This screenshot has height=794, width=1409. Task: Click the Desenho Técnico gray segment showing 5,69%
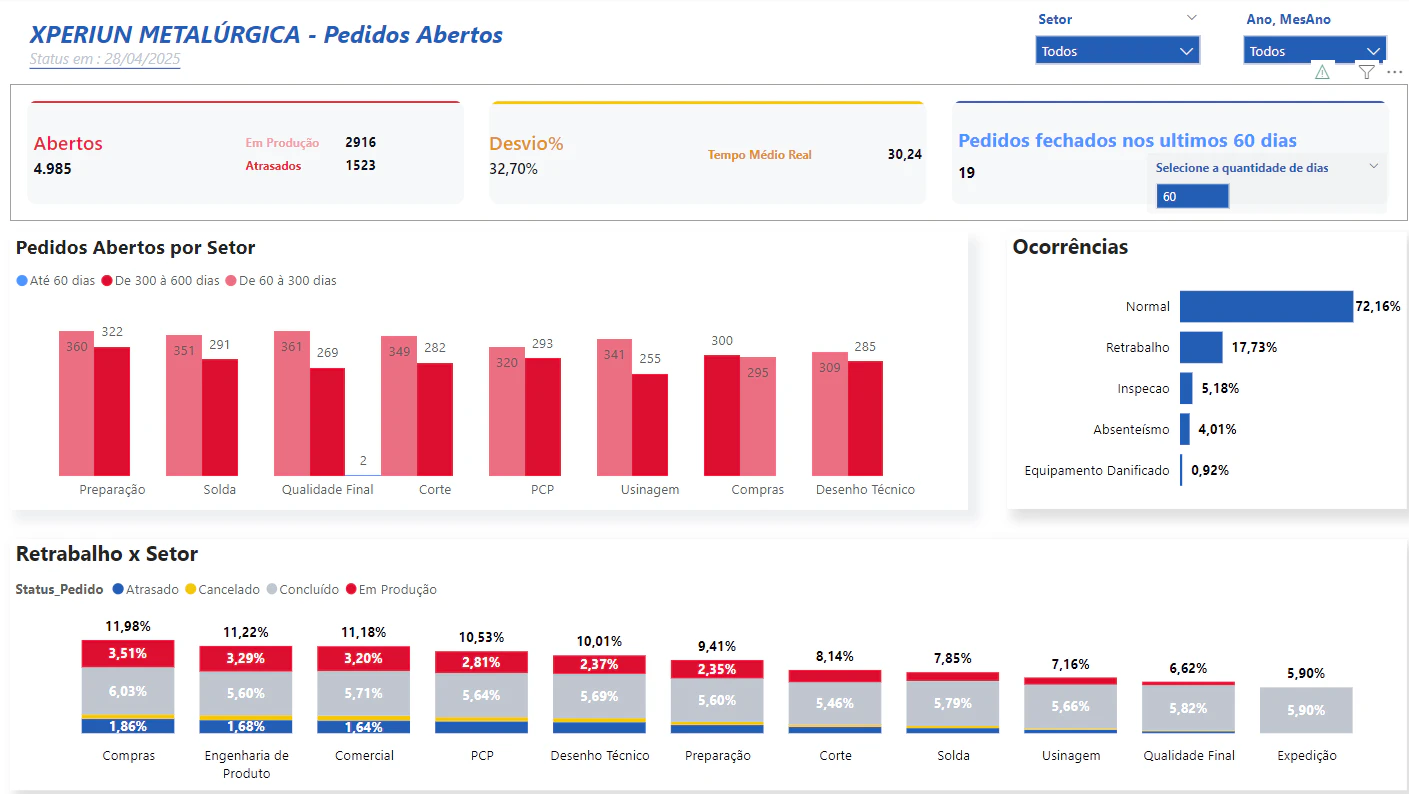tap(599, 696)
